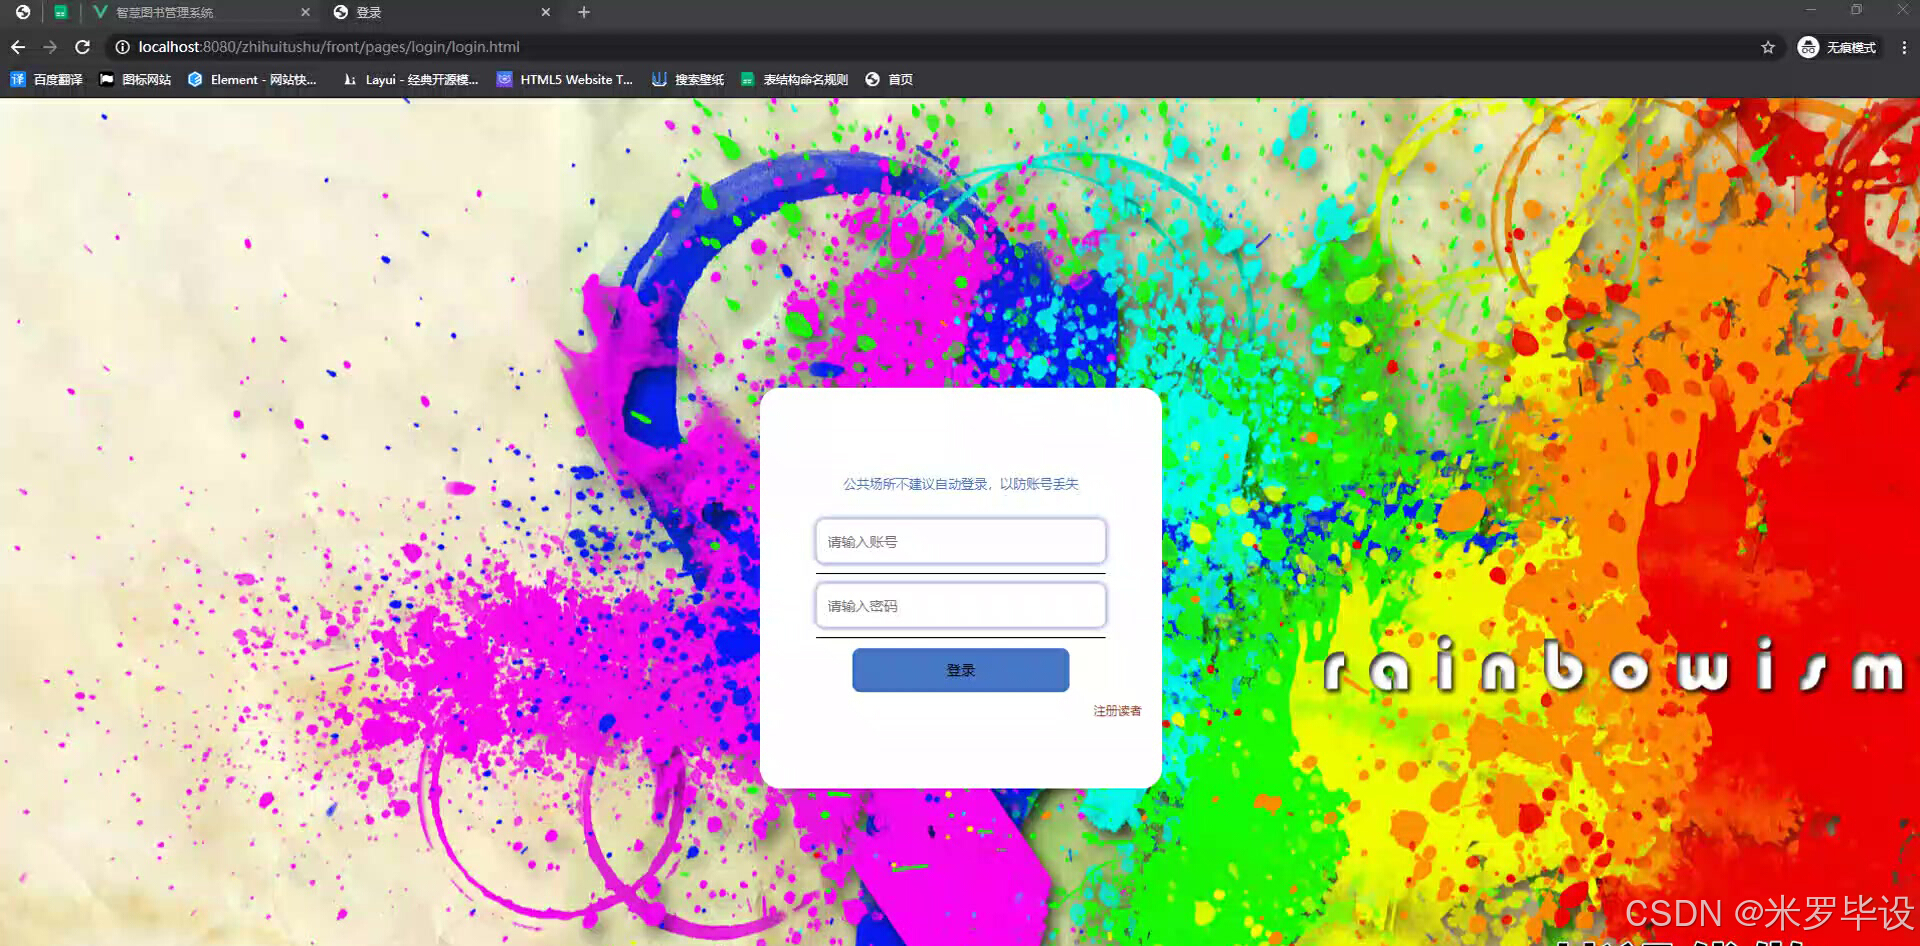Open Layui bookmark
The image size is (1920, 946).
tap(410, 79)
